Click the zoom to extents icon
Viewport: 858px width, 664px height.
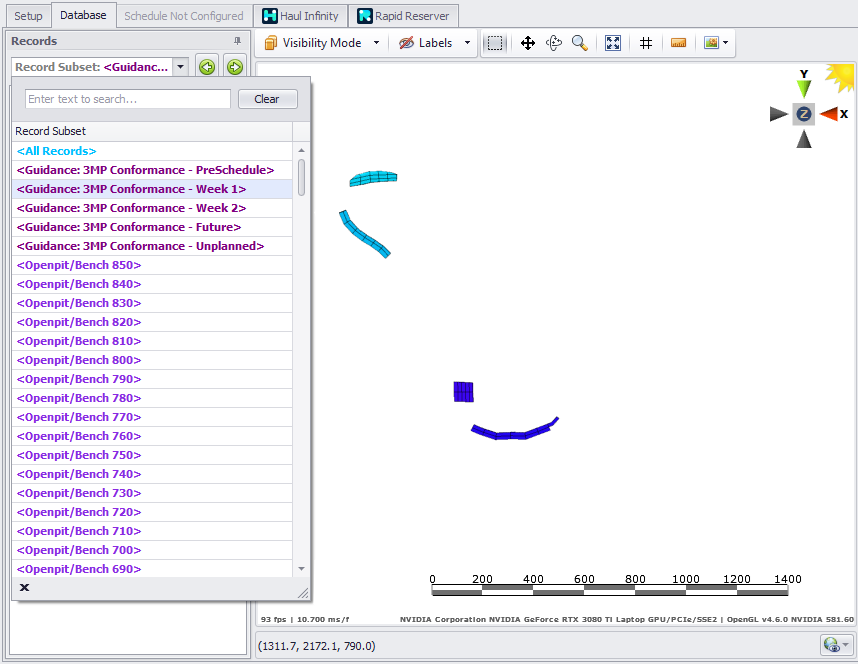[x=613, y=43]
